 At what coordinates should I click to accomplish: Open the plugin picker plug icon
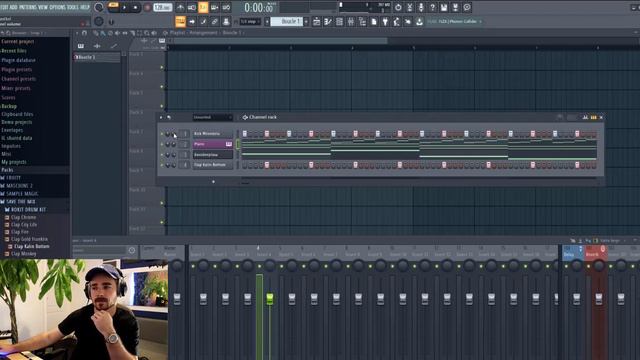point(385,21)
